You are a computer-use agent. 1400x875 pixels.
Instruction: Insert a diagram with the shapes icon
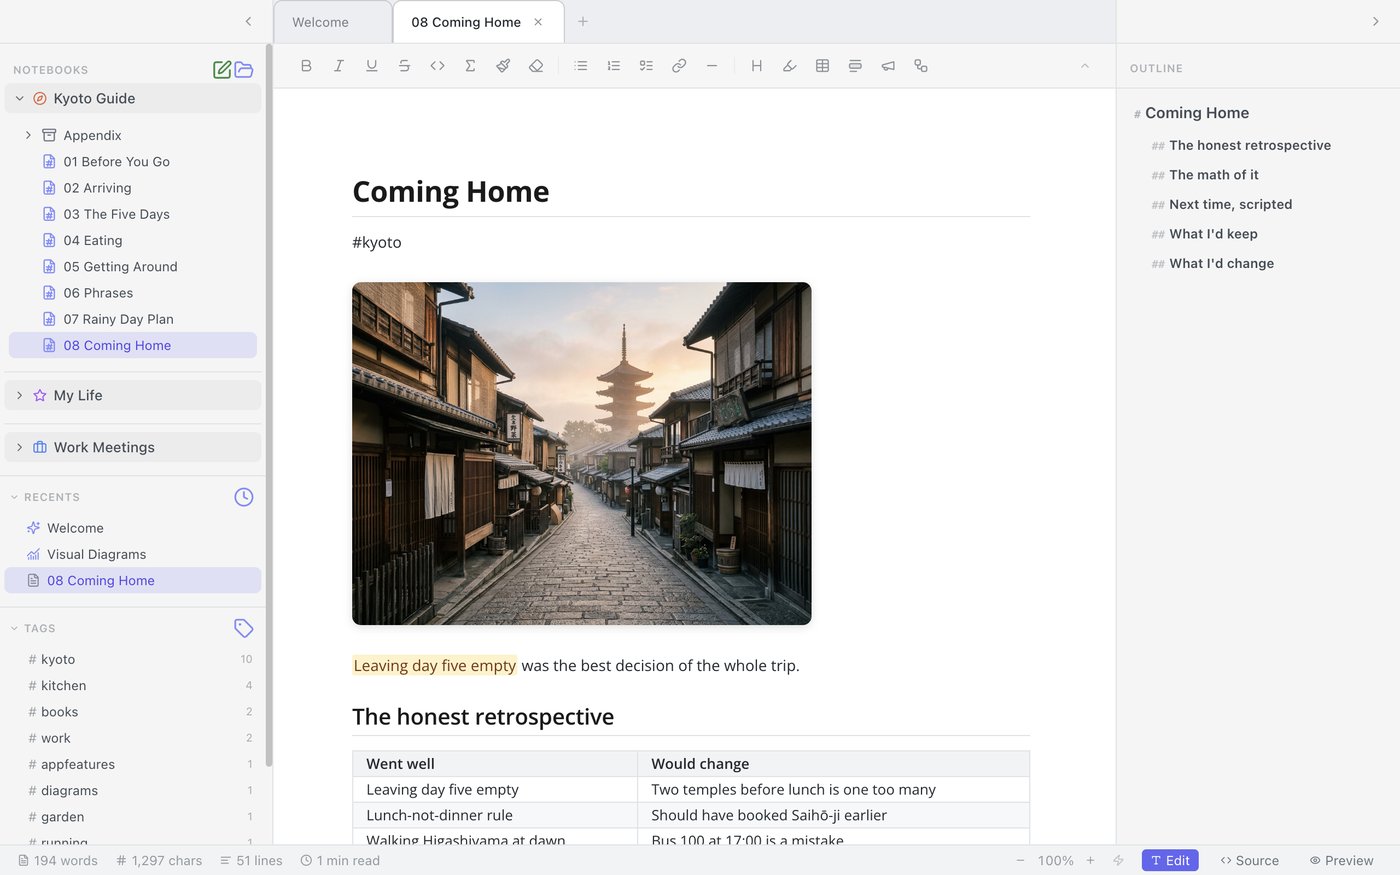pos(921,66)
